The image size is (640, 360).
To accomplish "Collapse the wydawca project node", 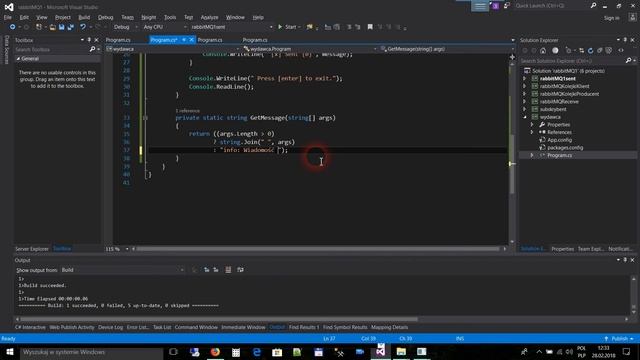I will 524,117.
